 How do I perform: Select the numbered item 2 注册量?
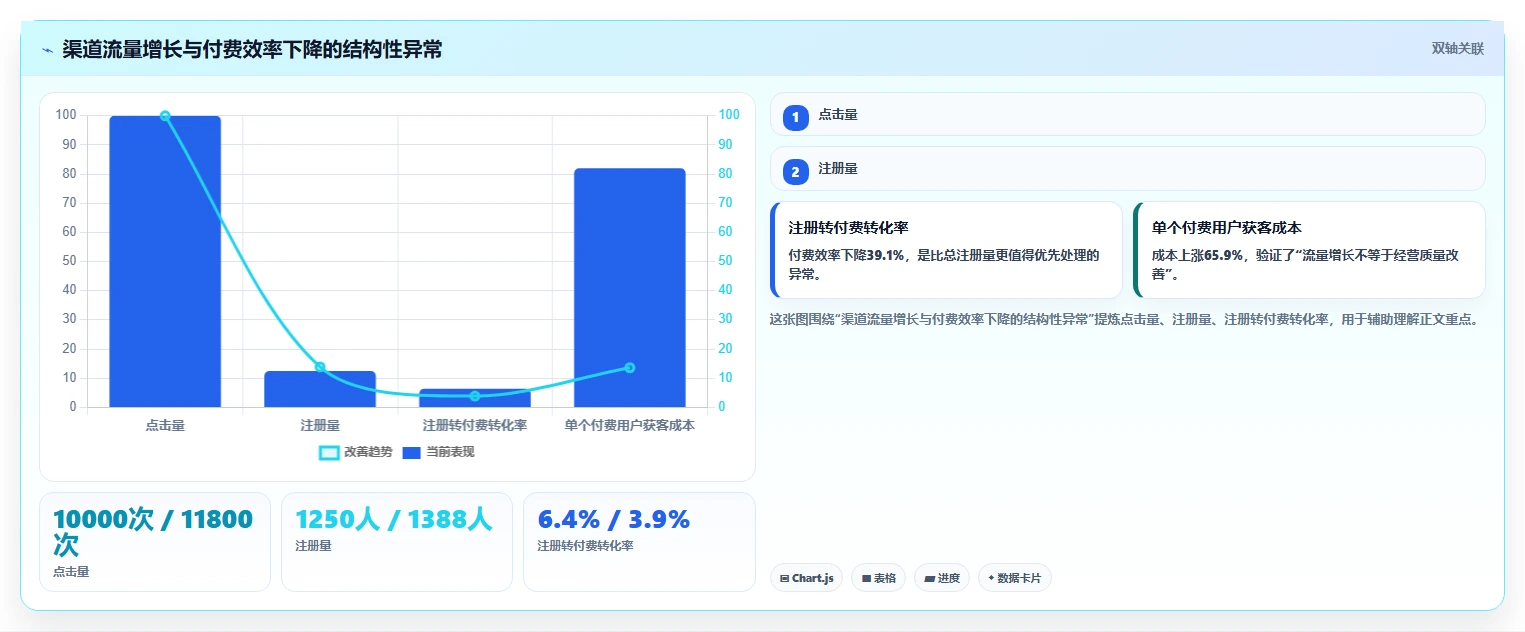1127,169
